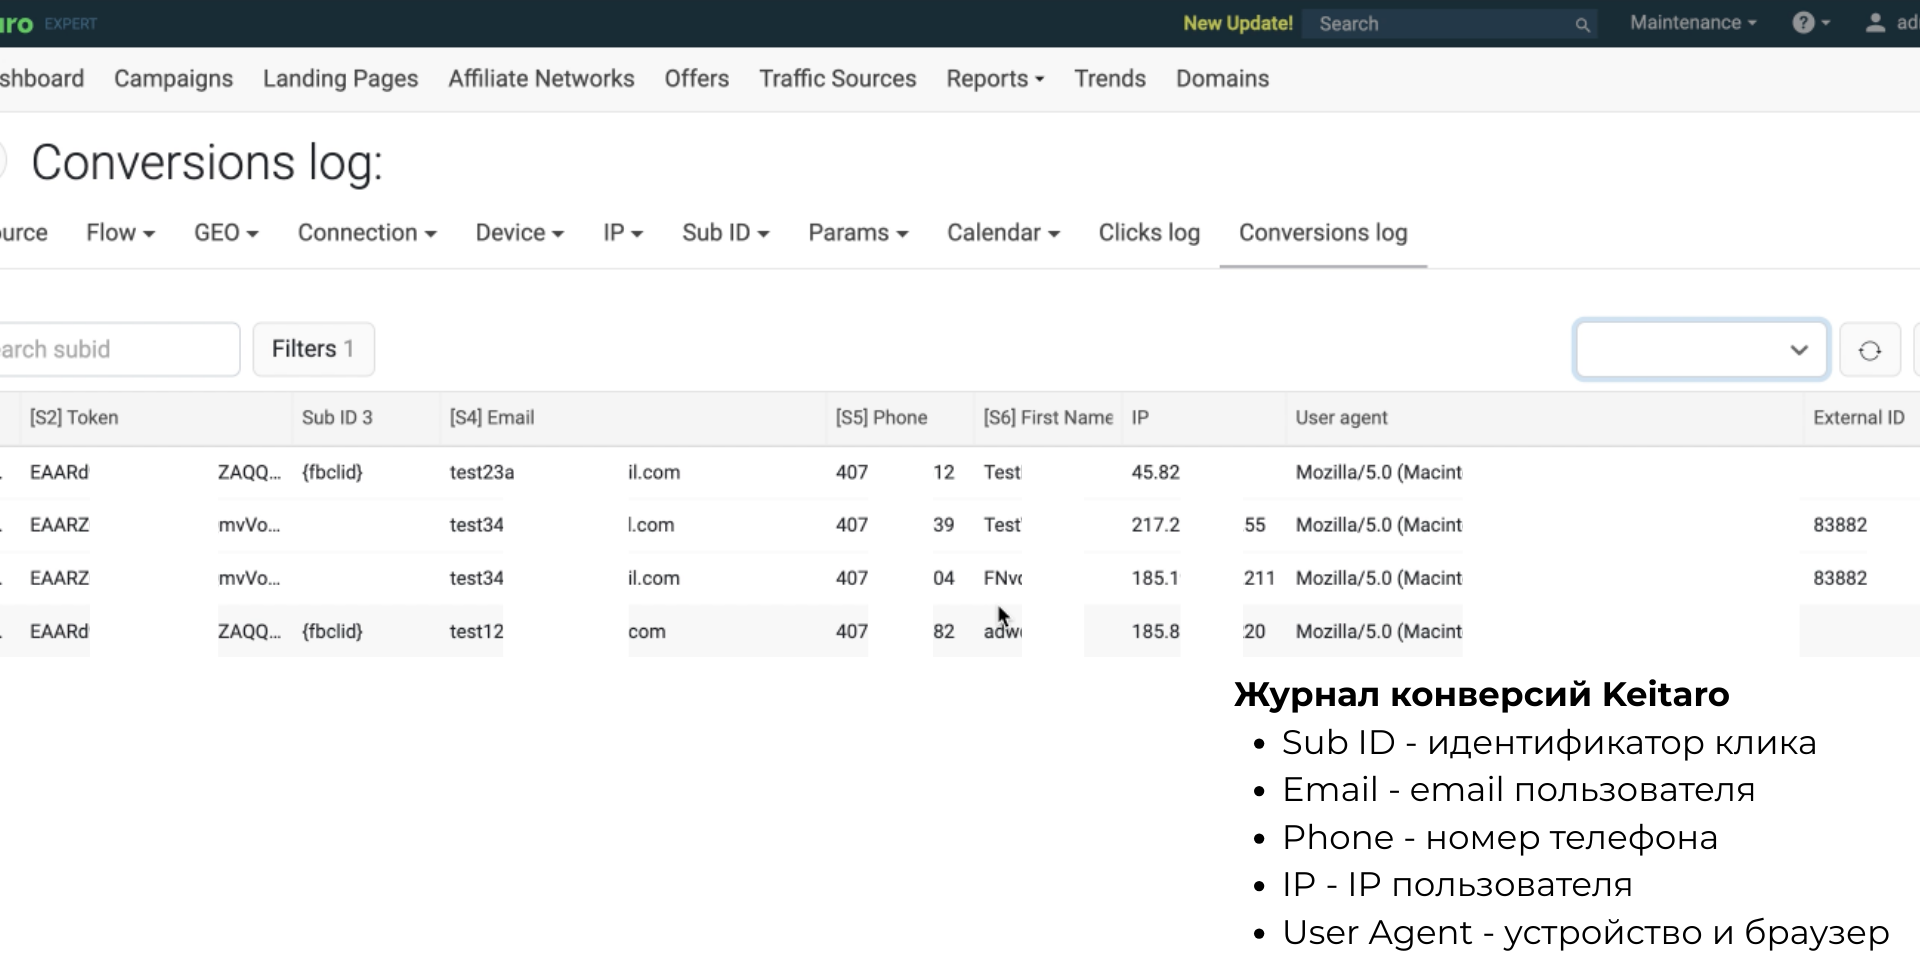Screen dimensions: 1920x980
Task: Click the [S4] Email column header
Action: (492, 418)
